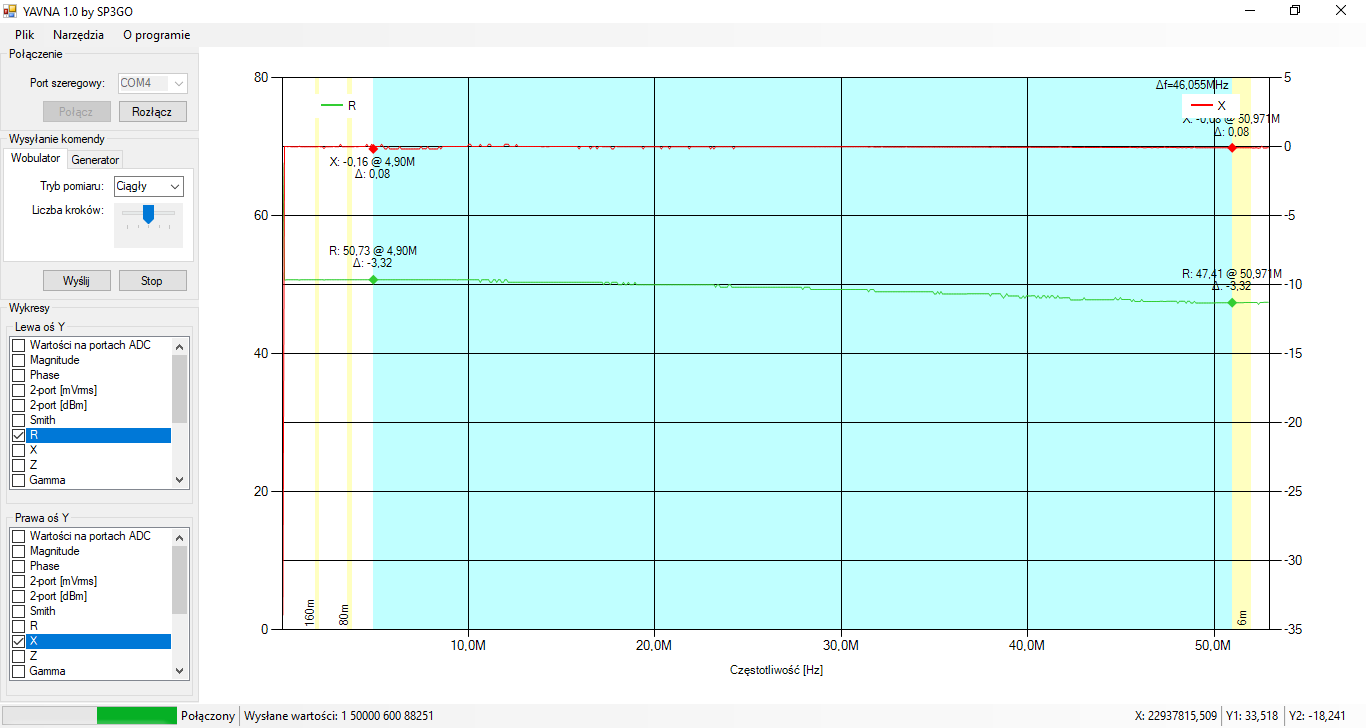
Task: Click the green R legend entry
Action: point(339,105)
